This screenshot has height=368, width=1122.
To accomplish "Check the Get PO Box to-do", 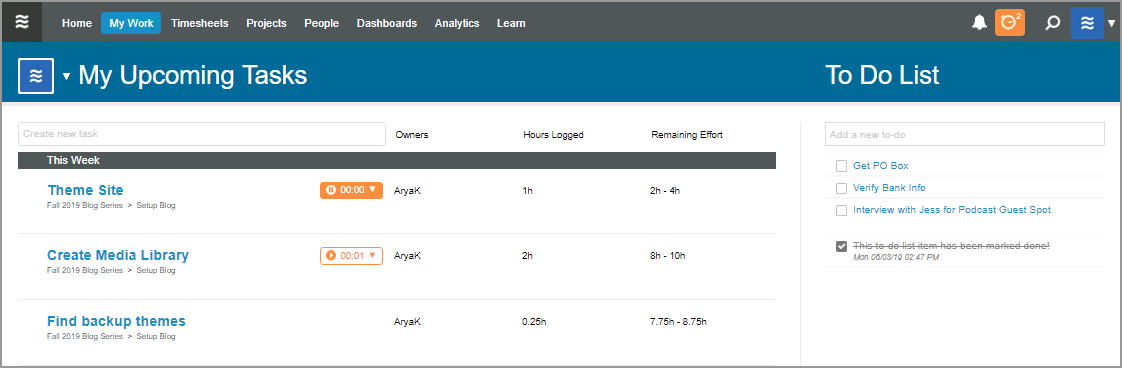I will click(842, 166).
